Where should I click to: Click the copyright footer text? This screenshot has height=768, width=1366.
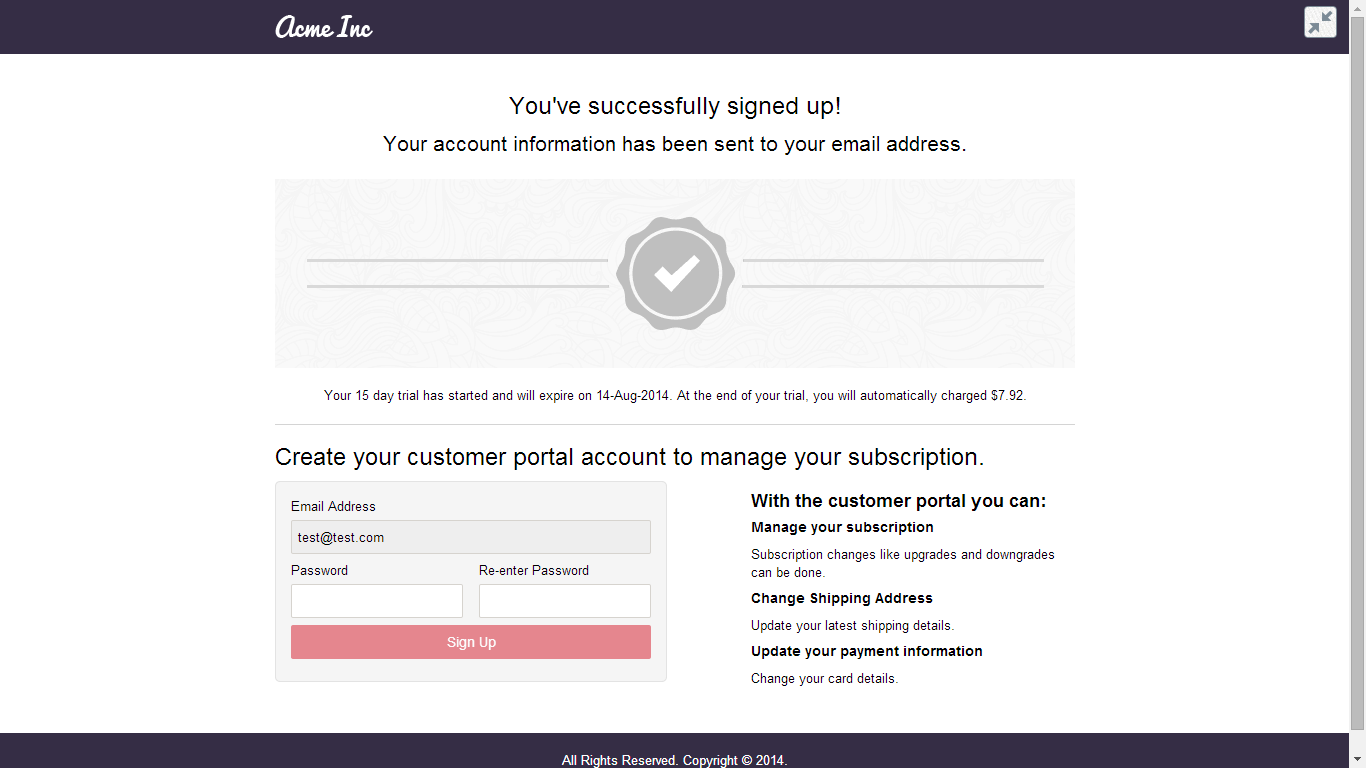[675, 760]
